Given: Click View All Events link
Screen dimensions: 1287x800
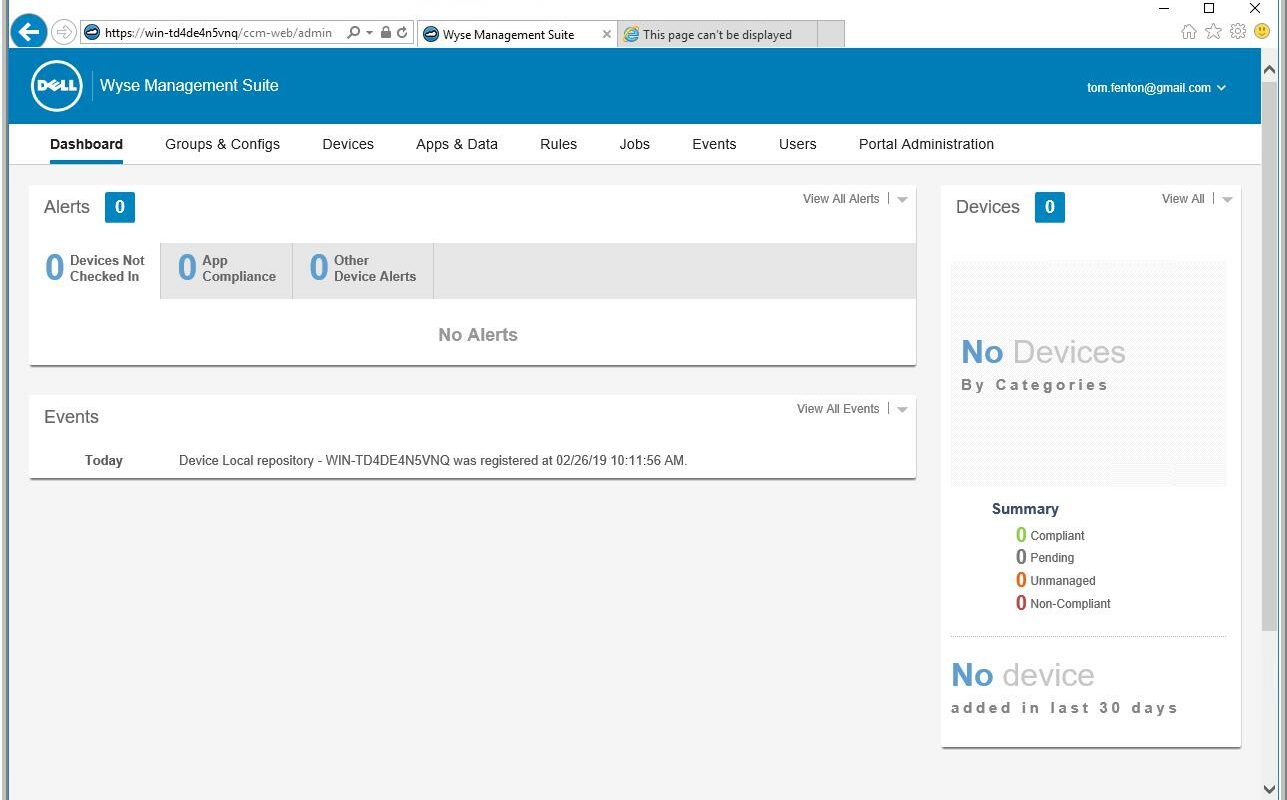Looking at the screenshot, I should click(838, 409).
